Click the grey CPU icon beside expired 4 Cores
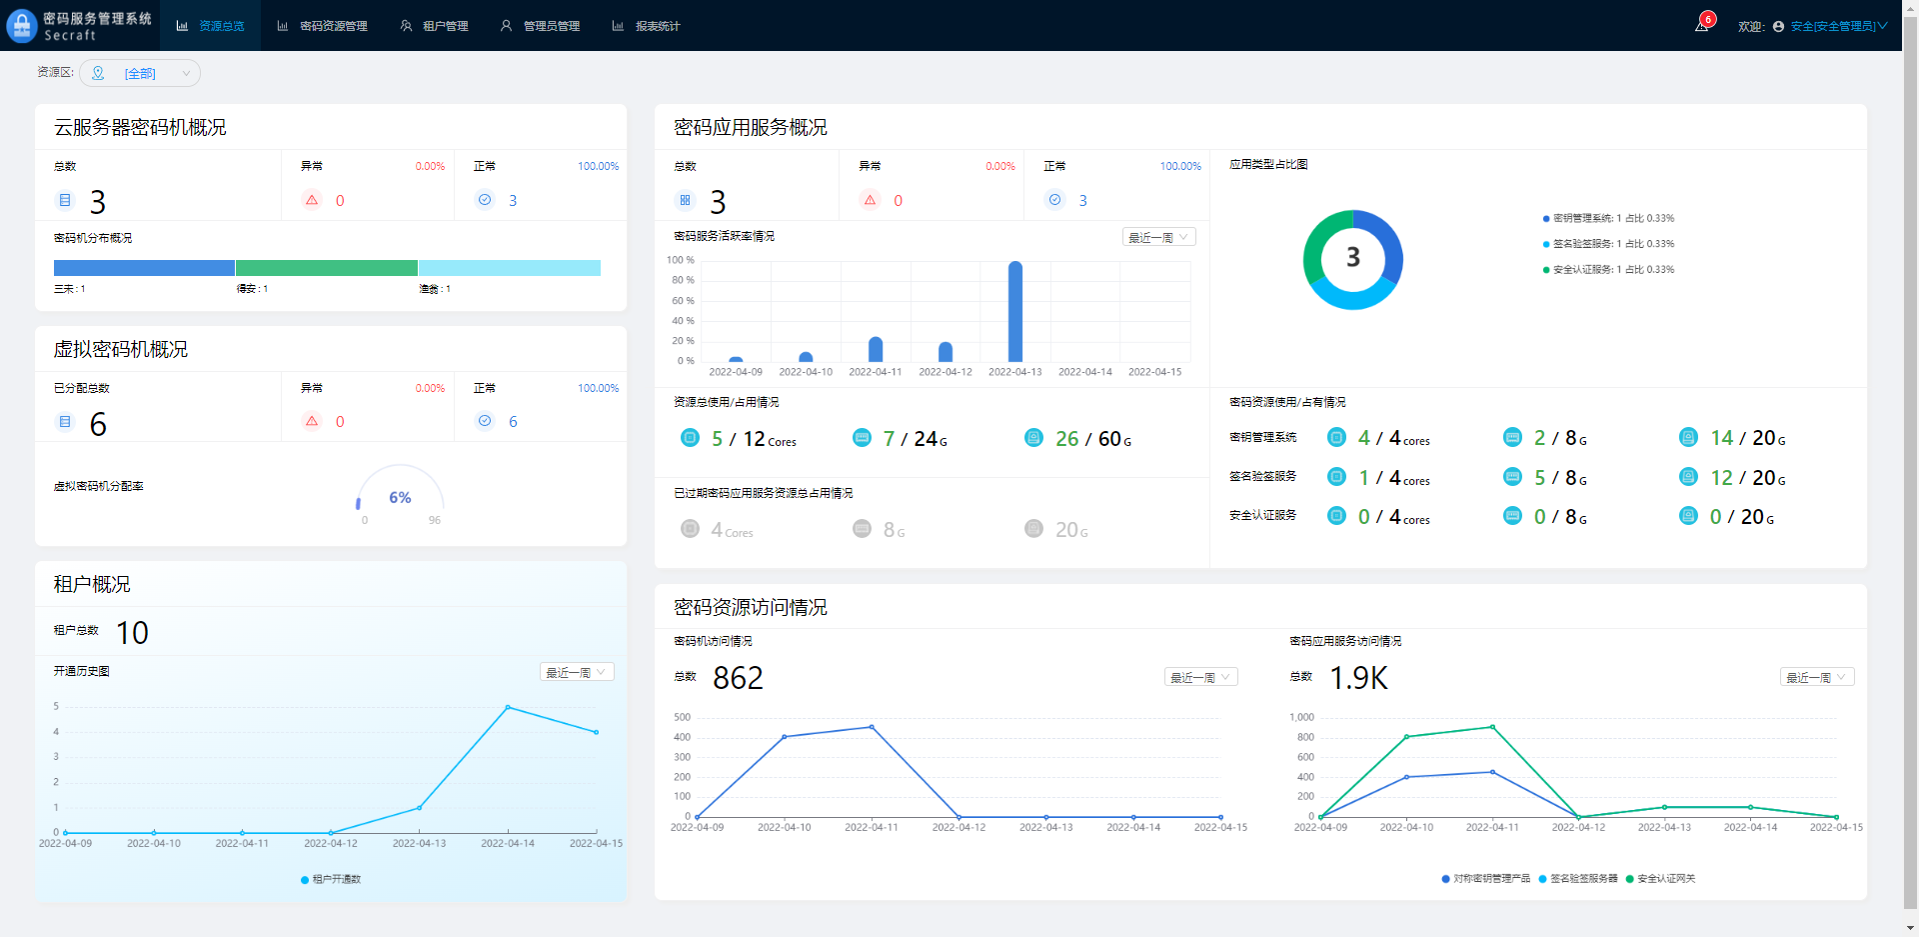This screenshot has width=1919, height=937. point(690,528)
